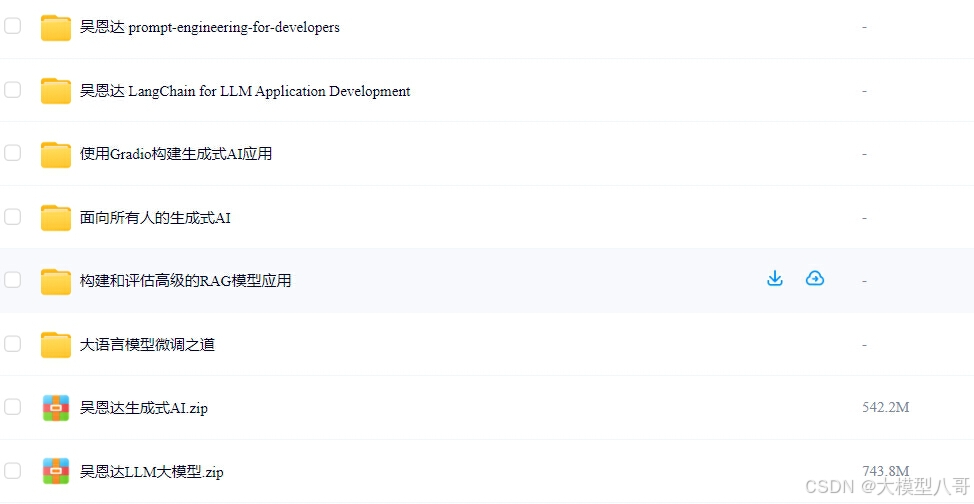The height and width of the screenshot is (504, 974).
Task: Open 吴恩达 prompt-engineering-for-developers folder name
Action: click(210, 27)
